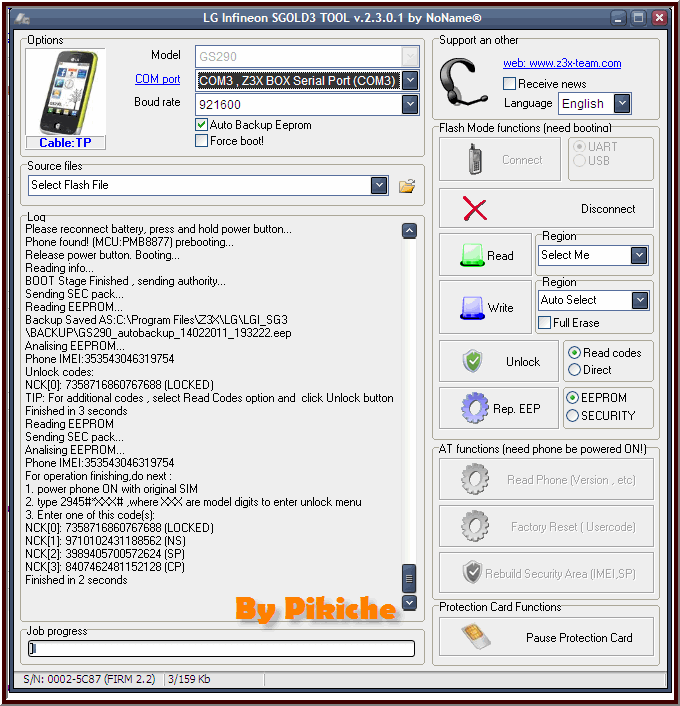Select the USB connection radio button
This screenshot has height=706, width=680.
(x=579, y=160)
